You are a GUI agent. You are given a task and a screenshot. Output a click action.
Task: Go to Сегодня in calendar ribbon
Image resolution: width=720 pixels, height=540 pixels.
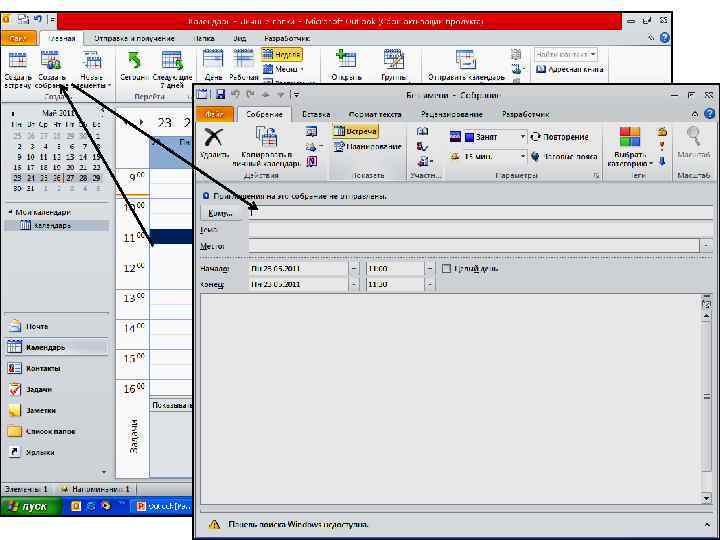[x=134, y=67]
